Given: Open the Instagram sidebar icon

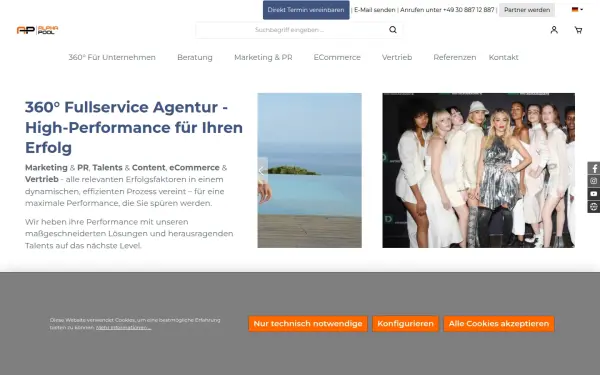Looking at the screenshot, I should point(594,181).
